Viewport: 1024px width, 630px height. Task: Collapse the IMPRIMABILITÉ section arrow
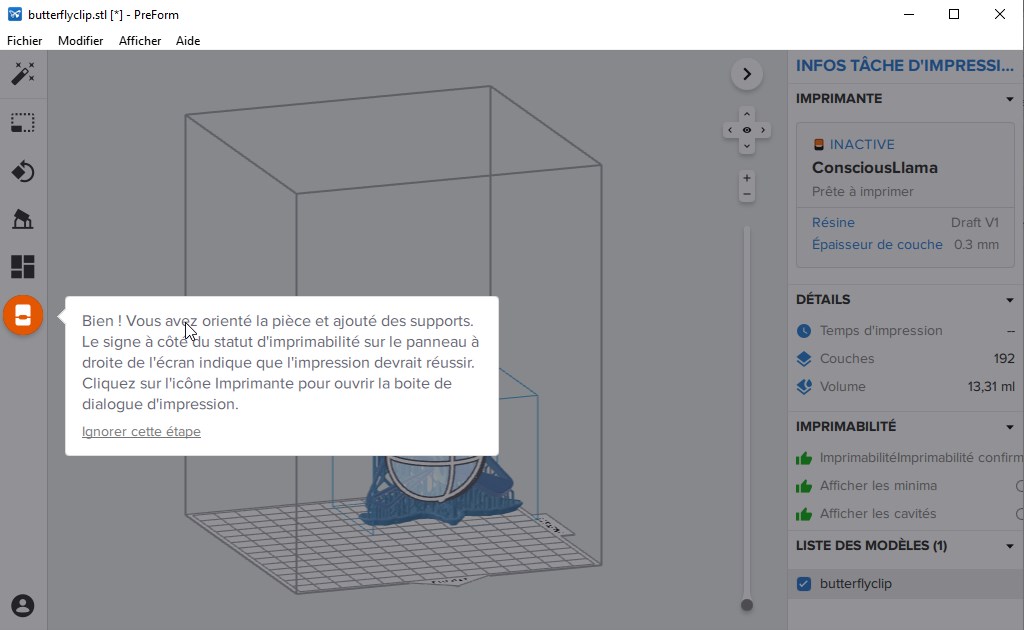[1010, 427]
